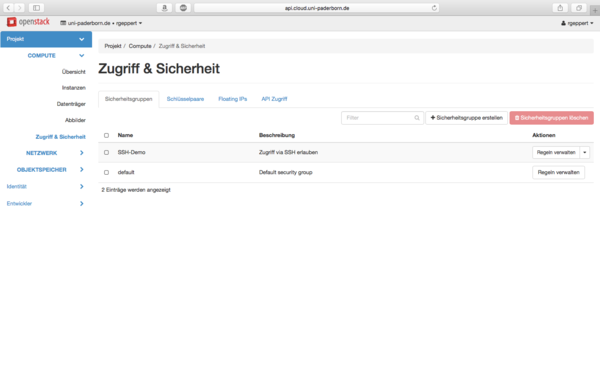This screenshot has width=600, height=375.
Task: Click Sicherheitsgruppen löschen button
Action: point(551,118)
